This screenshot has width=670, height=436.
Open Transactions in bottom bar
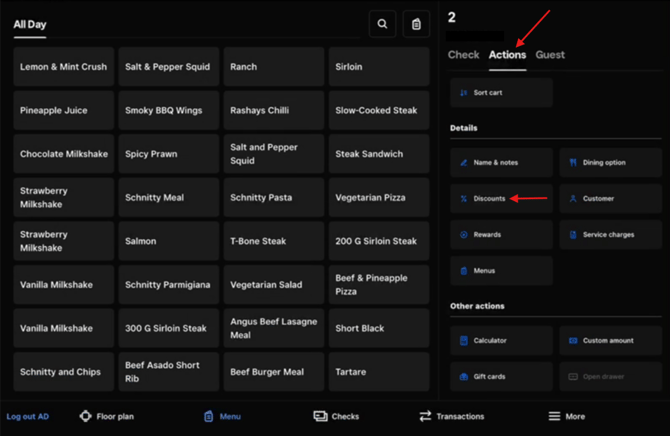click(451, 416)
